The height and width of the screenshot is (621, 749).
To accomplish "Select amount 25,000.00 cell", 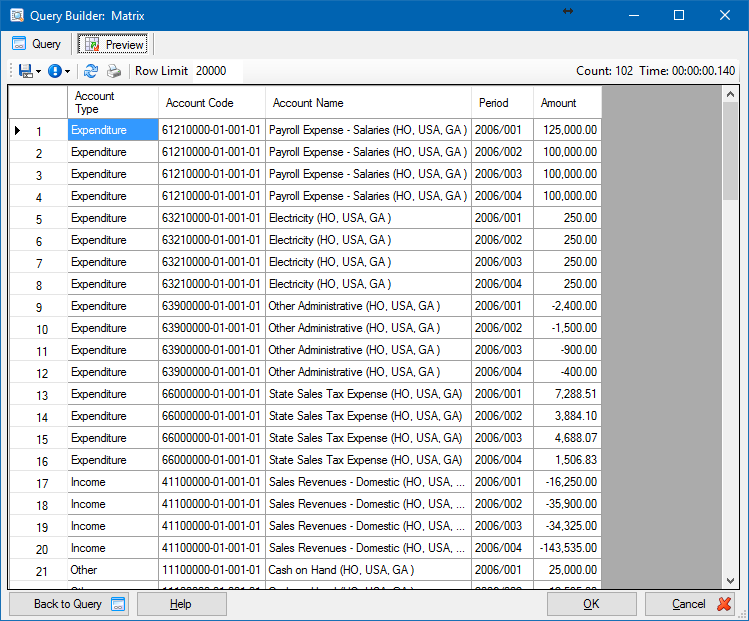I will coord(567,569).
